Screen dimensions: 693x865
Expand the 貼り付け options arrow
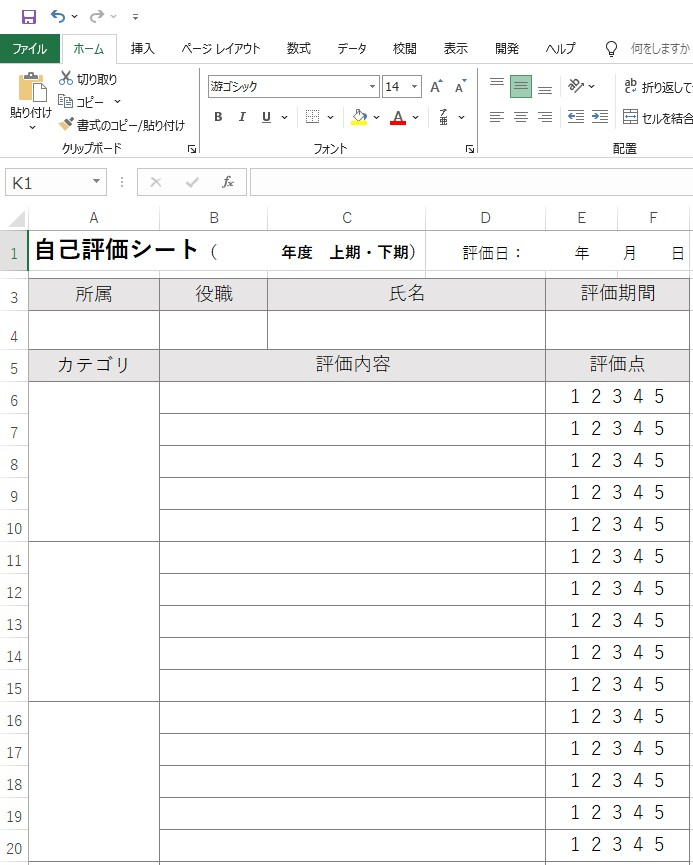[x=32, y=127]
